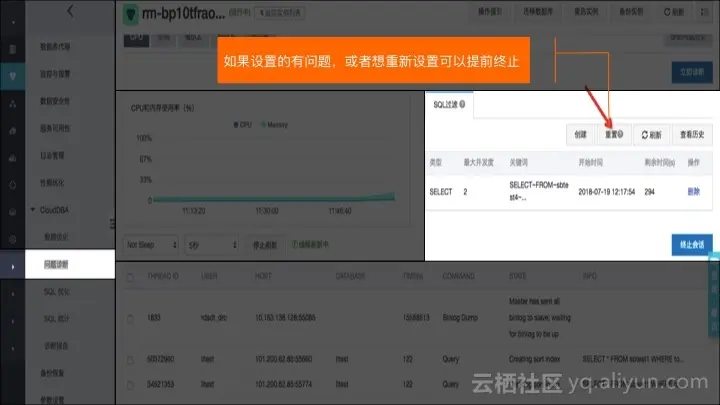Tick the header checkbox of the thread table
The height and width of the screenshot is (405, 720).
click(130, 277)
